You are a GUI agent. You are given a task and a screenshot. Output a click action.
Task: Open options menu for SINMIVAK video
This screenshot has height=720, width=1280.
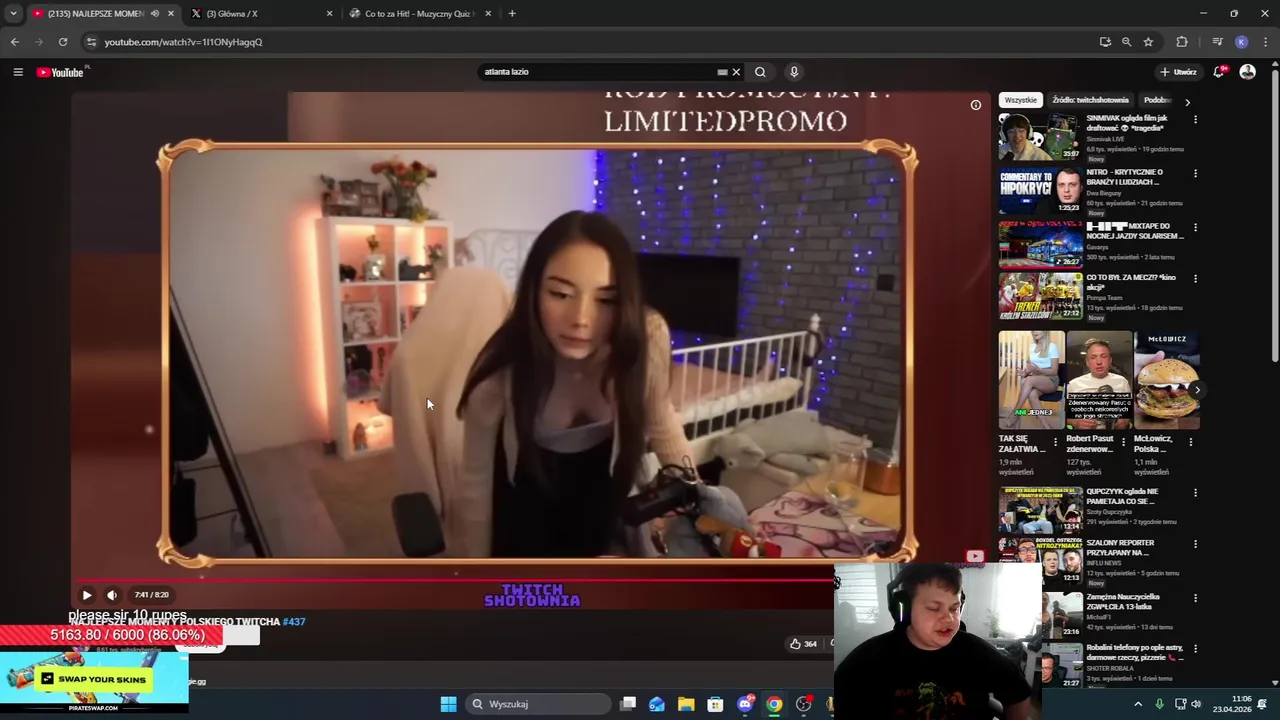(x=1195, y=120)
